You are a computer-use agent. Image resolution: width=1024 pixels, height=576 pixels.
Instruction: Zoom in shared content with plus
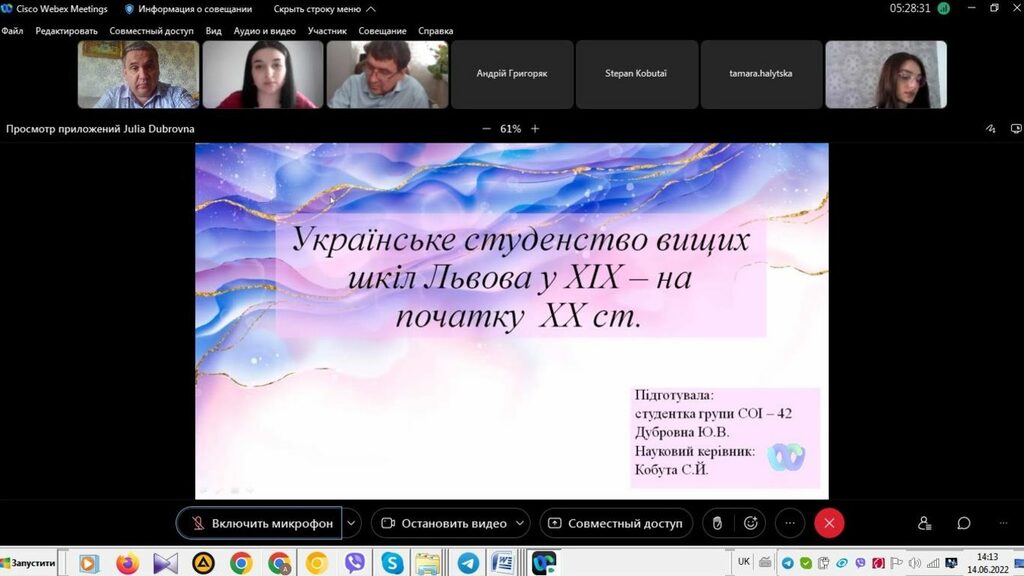pyautogui.click(x=535, y=129)
